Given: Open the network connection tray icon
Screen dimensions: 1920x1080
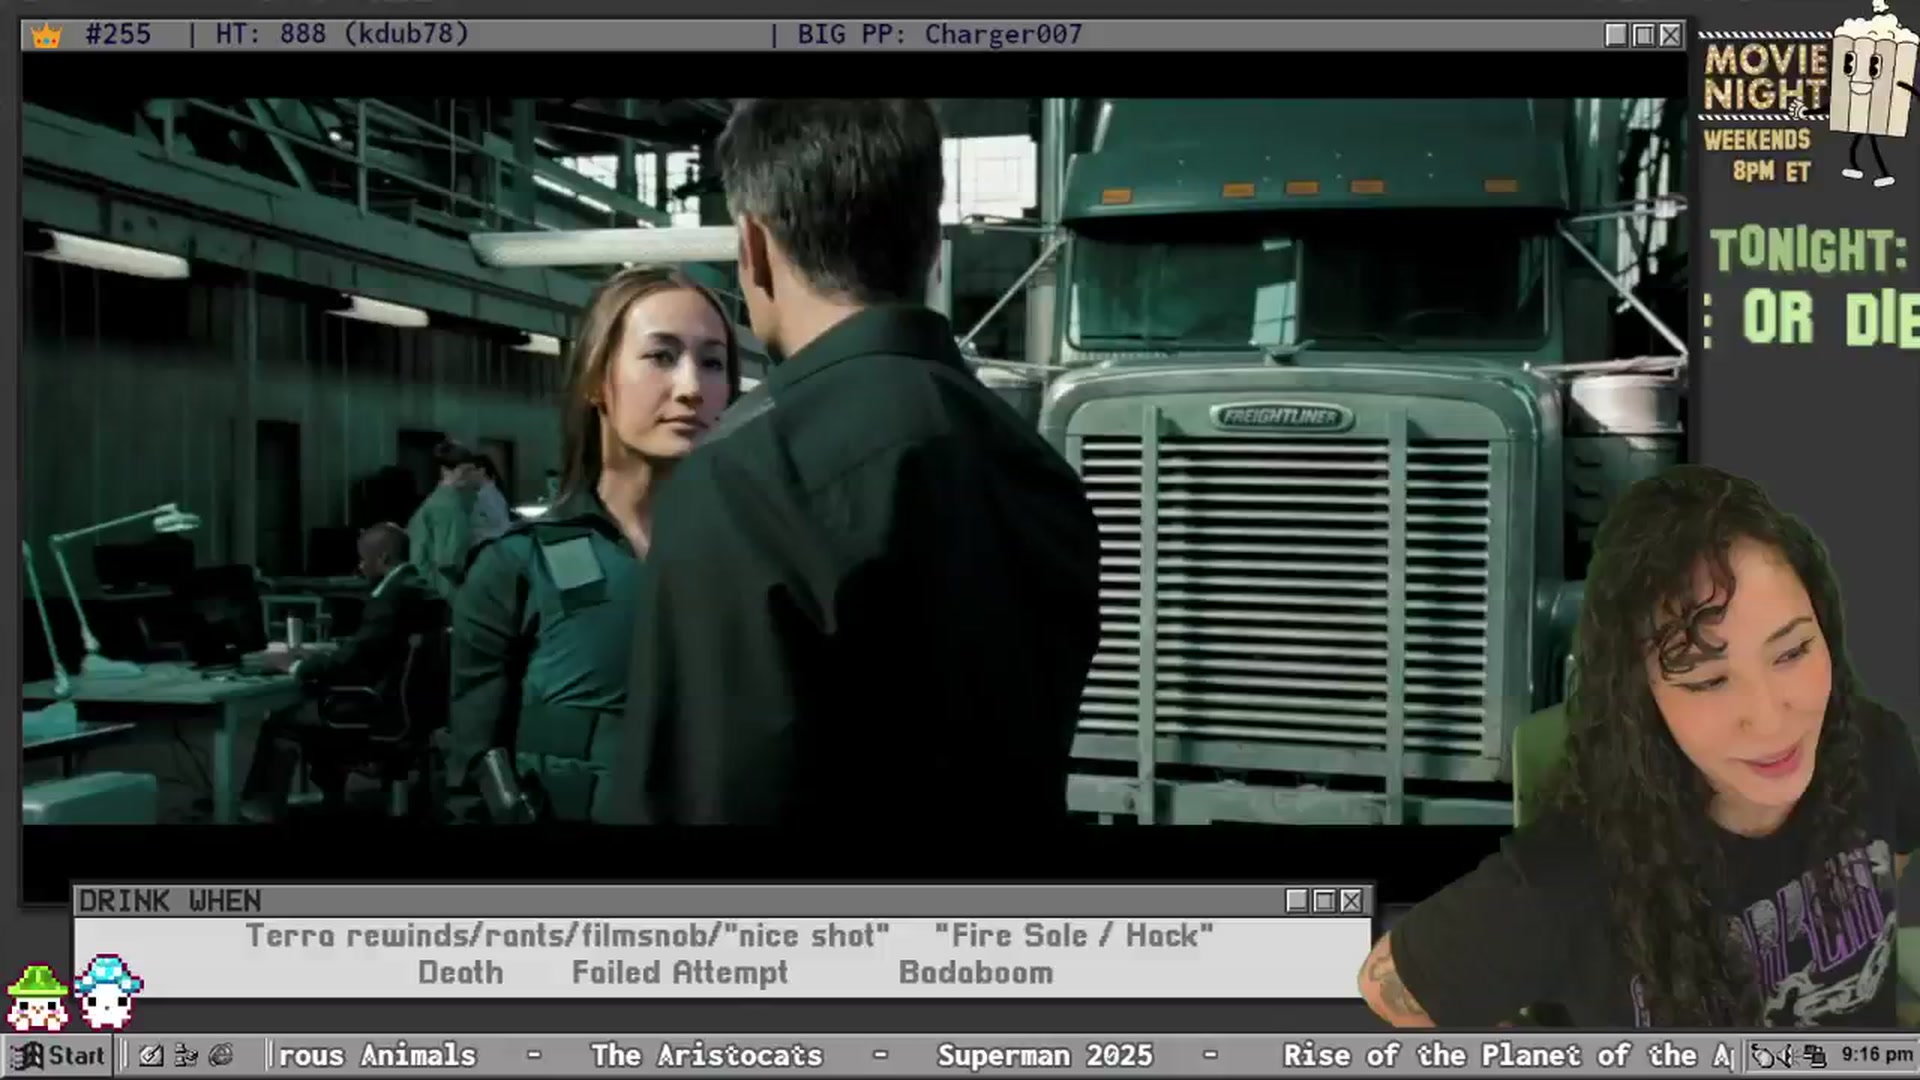Looking at the screenshot, I should pyautogui.click(x=1815, y=1055).
